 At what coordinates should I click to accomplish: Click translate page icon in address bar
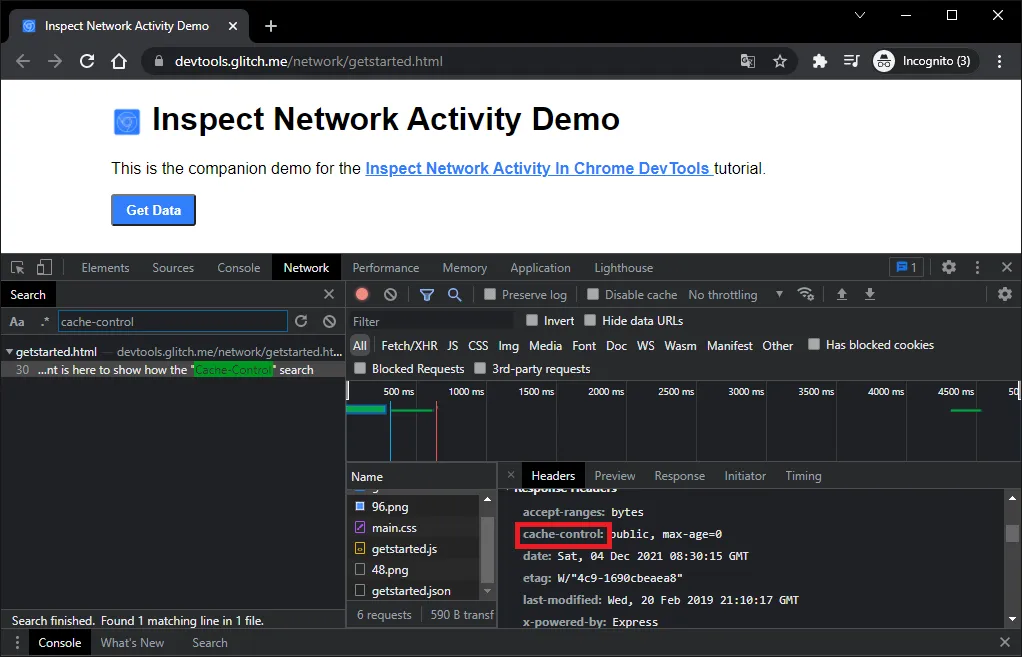coord(748,61)
